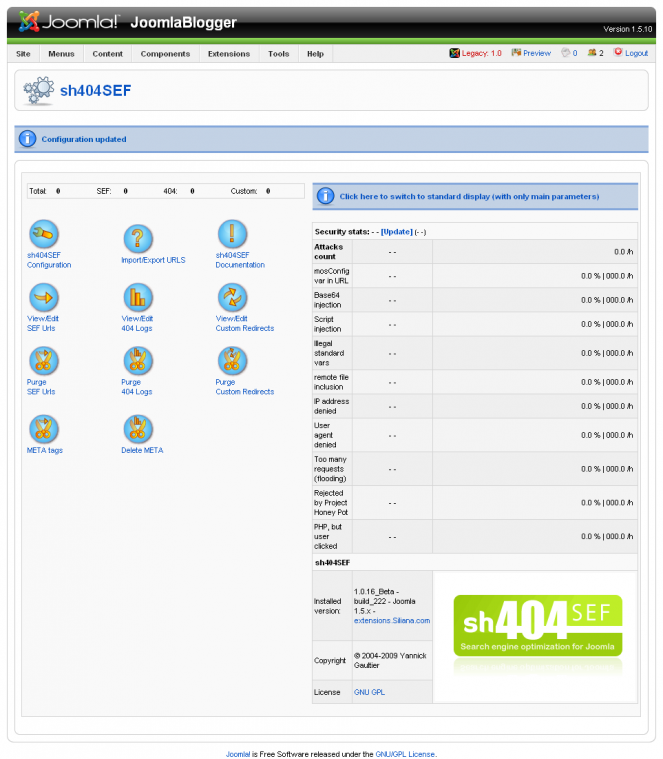Image resolution: width=663 pixels, height=759 pixels.
Task: Click the sh404SEF gears title icon
Action: 38,91
